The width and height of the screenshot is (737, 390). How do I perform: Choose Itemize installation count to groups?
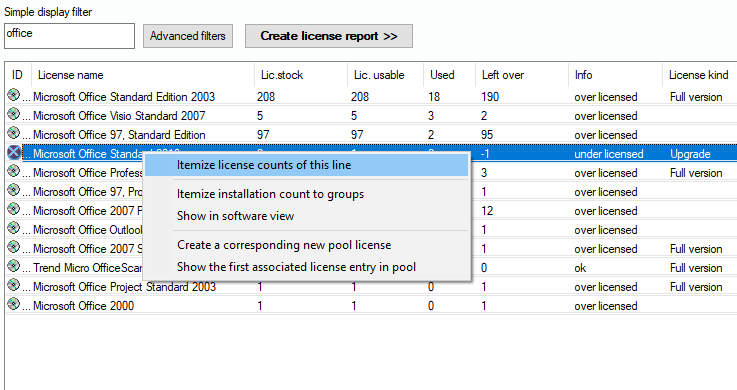(306, 194)
